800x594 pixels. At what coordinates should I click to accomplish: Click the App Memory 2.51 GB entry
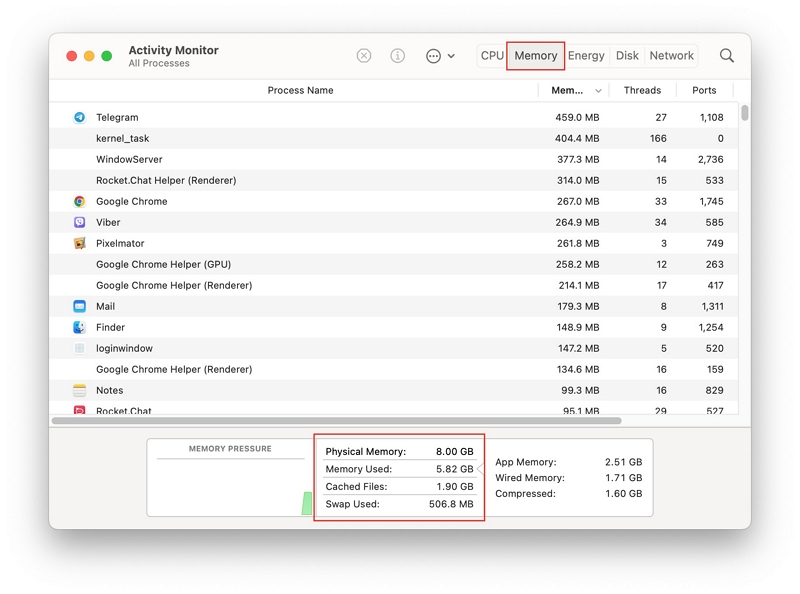(568, 462)
